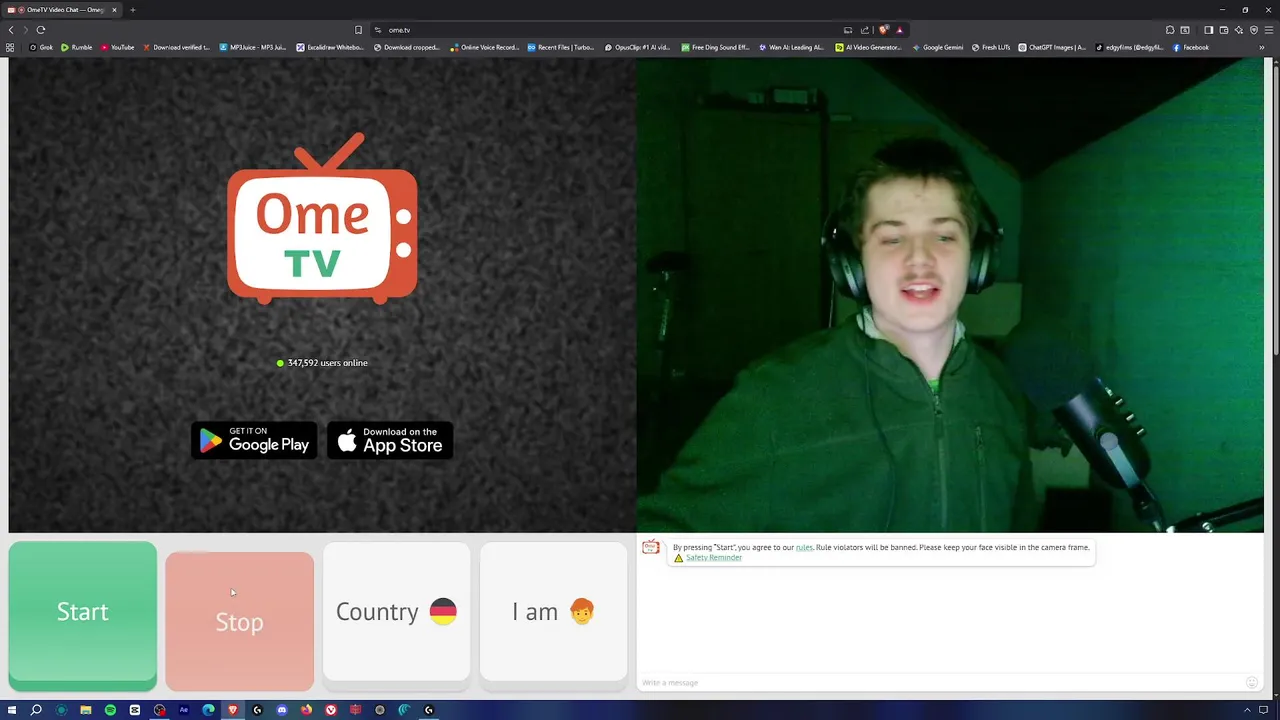This screenshot has height=720, width=1280.
Task: Switch to Brave browser on the taskbar
Action: [232, 710]
